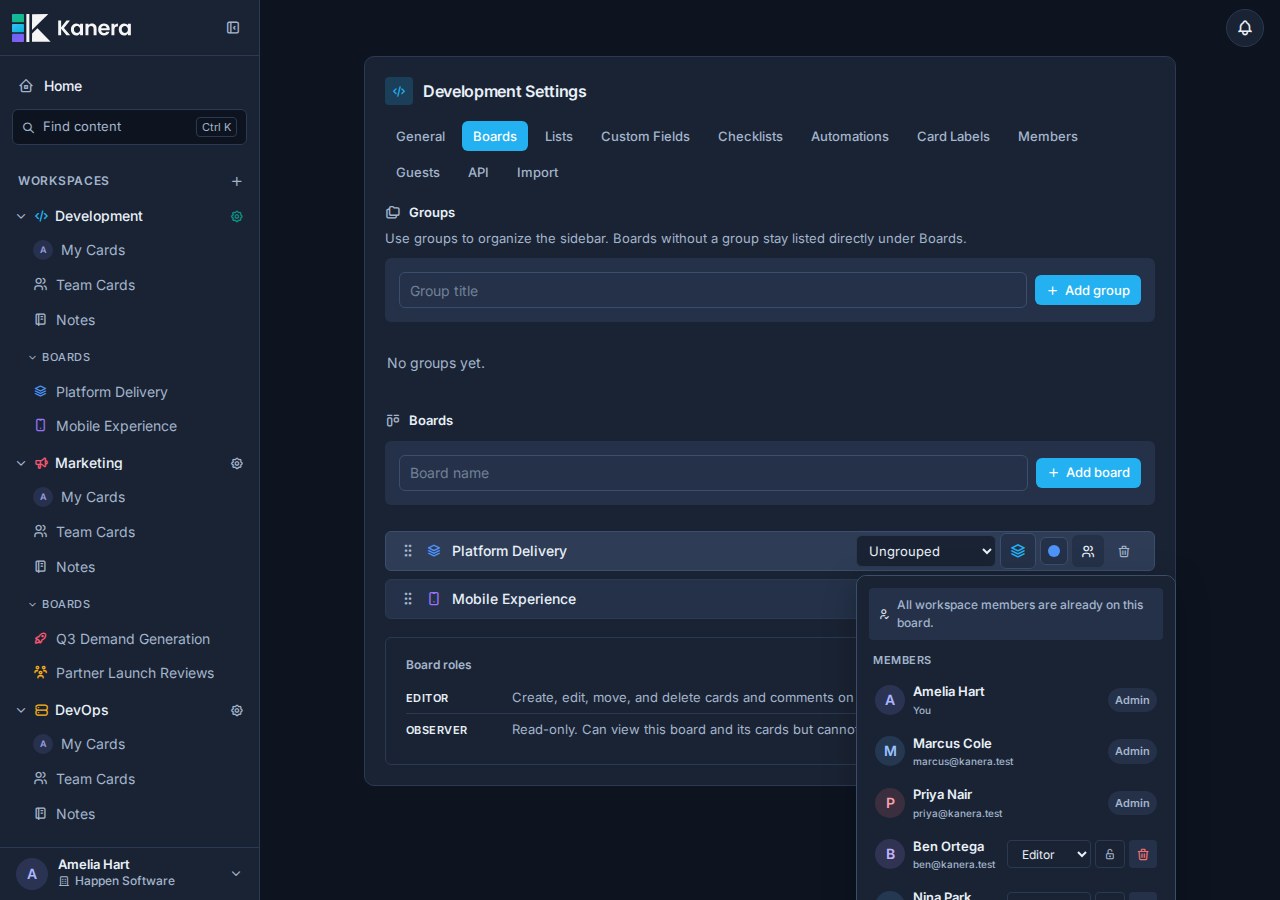Collapse the DevOps workspace
The image size is (1280, 900).
pos(21,710)
